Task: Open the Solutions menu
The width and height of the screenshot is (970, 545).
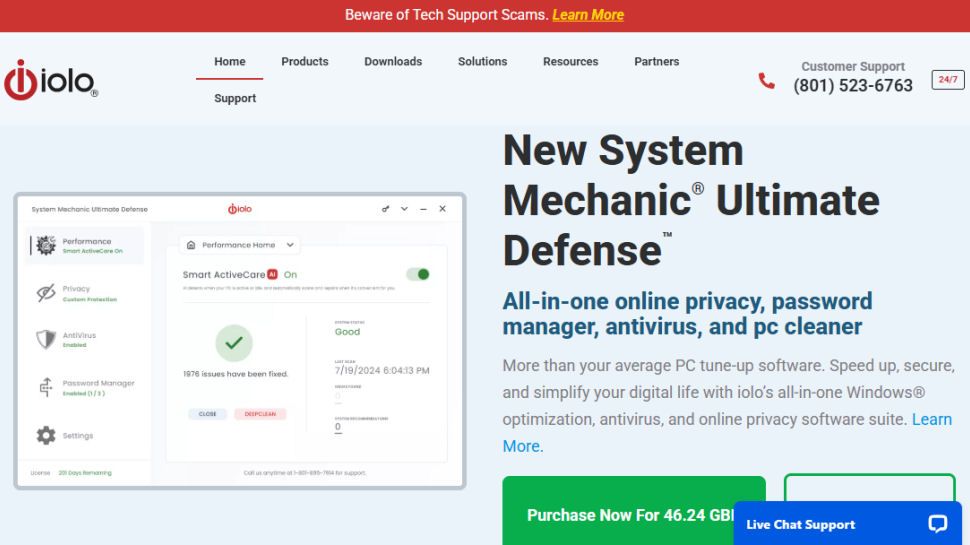Action: (483, 61)
